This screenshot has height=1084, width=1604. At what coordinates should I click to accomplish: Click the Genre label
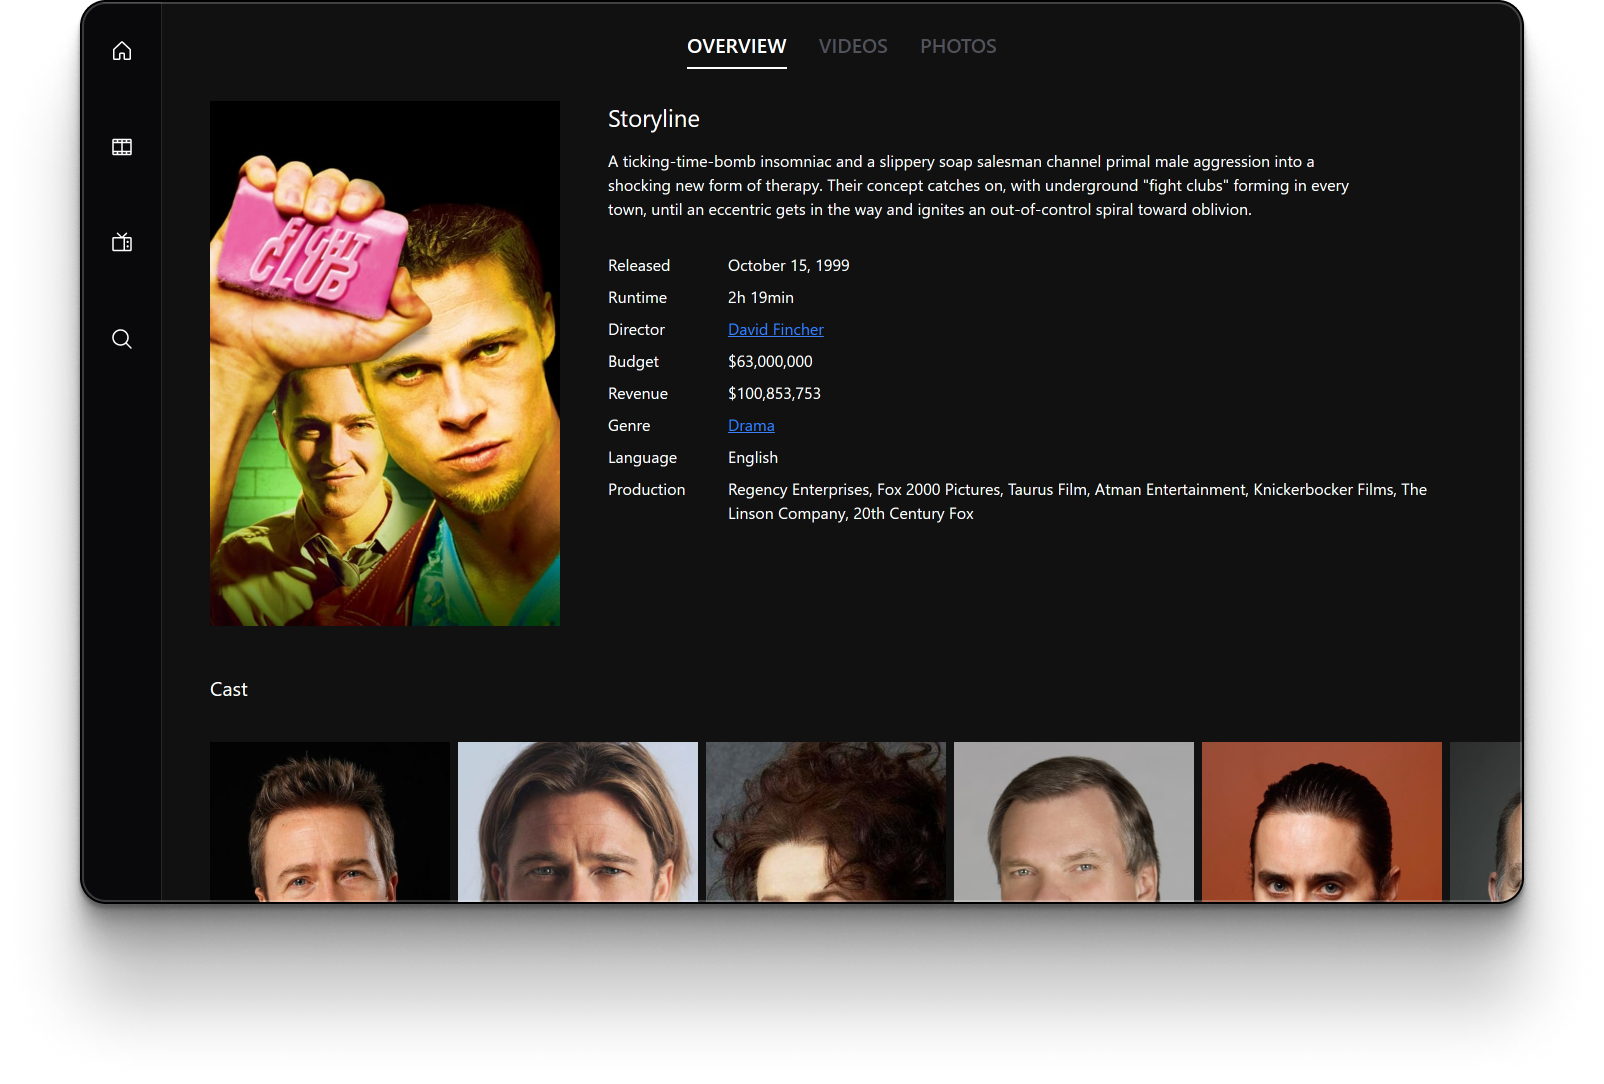(629, 426)
